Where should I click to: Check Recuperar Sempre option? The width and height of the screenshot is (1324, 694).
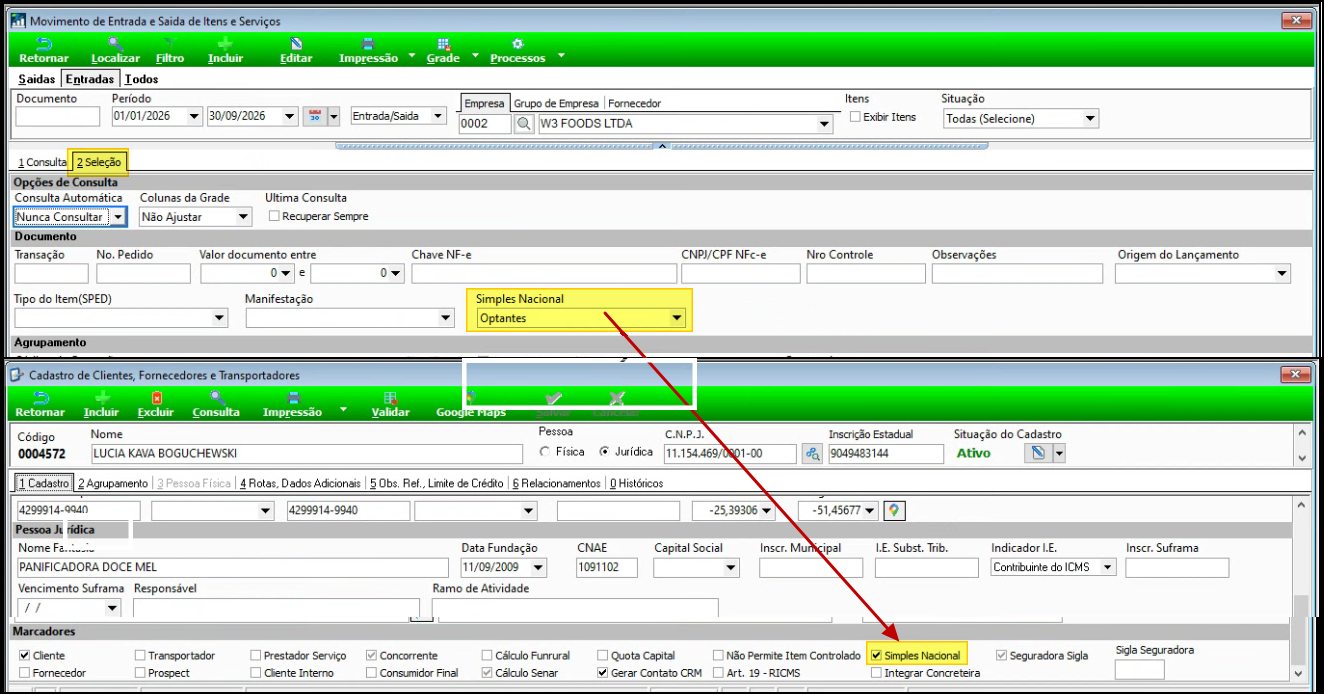pyautogui.click(x=273, y=216)
